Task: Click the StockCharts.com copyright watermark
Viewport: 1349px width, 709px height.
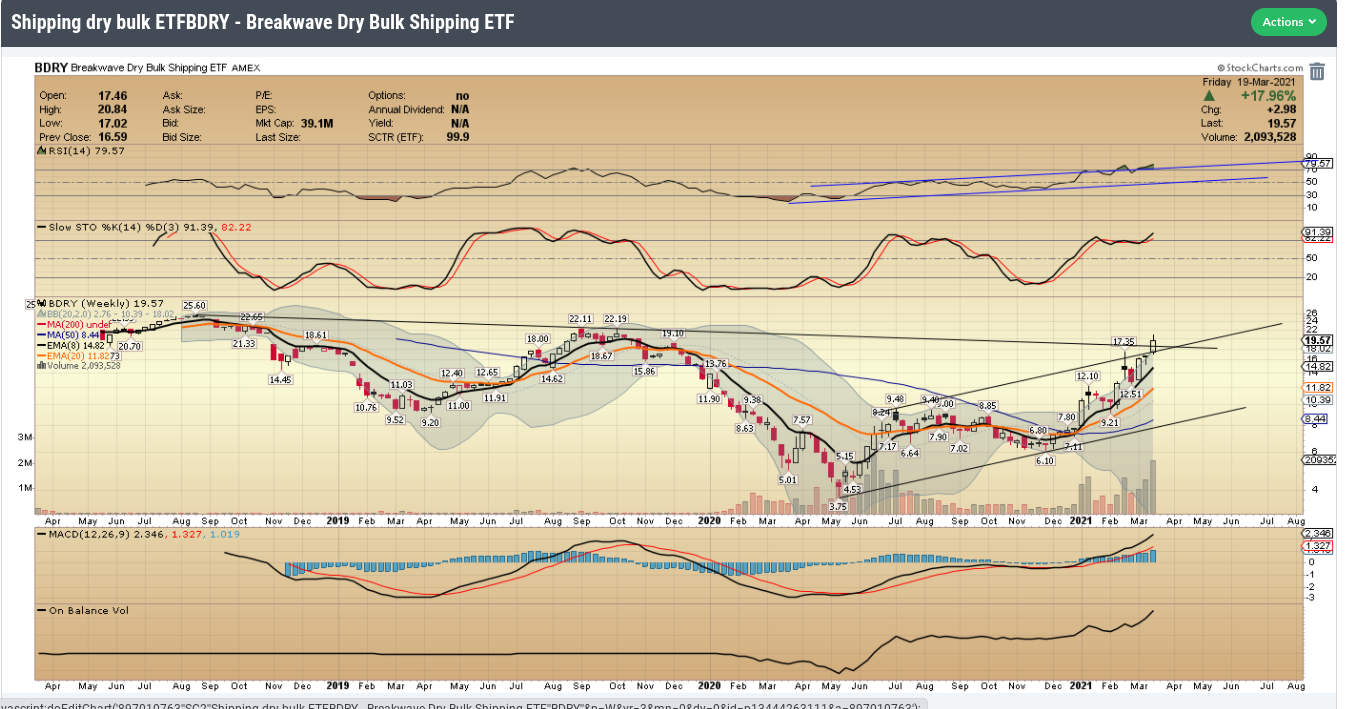Action: [x=1261, y=67]
